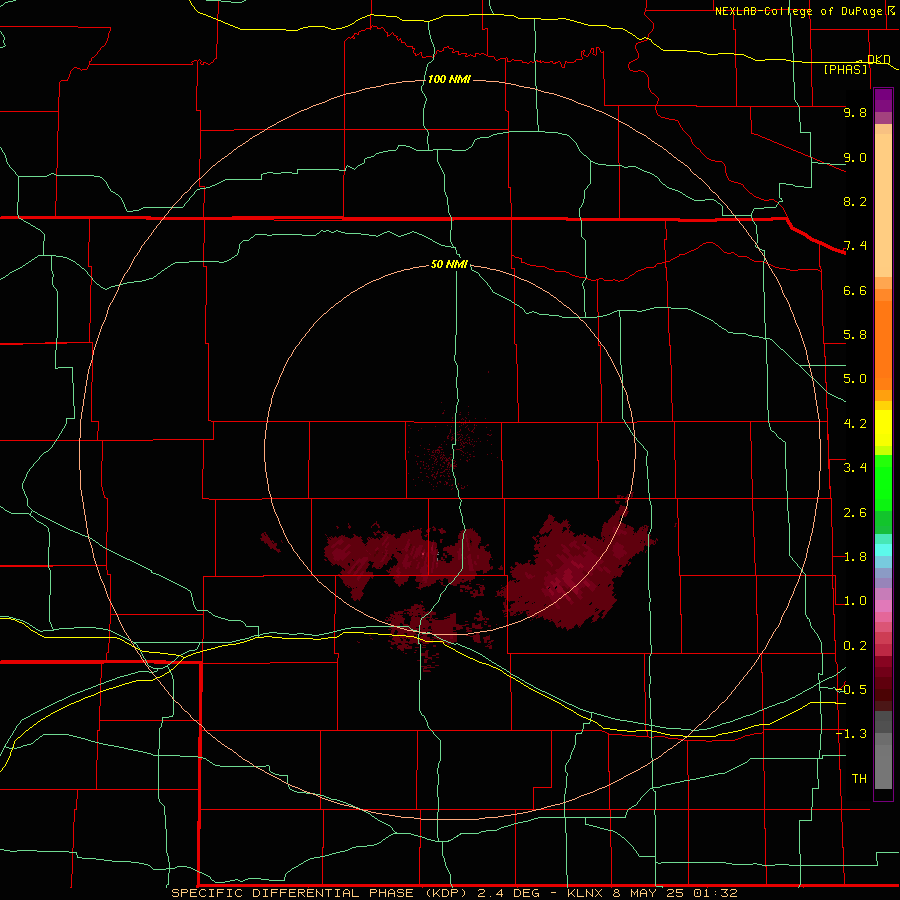Click the NEXLAB logo glyph beside DuPage
This screenshot has width=900, height=900.
pos(891,10)
